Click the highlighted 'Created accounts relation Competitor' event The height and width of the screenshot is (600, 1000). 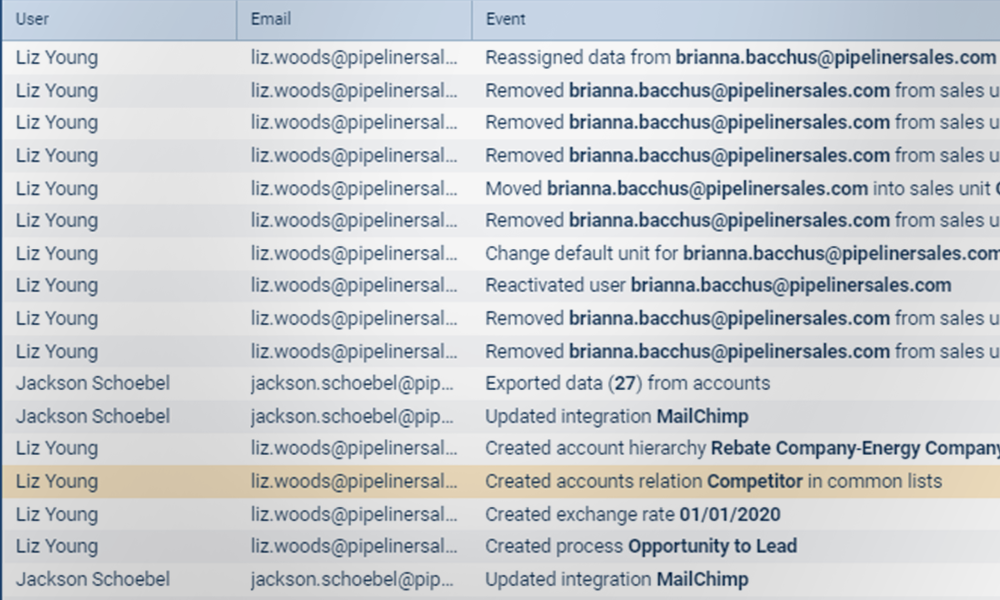pyautogui.click(x=713, y=481)
